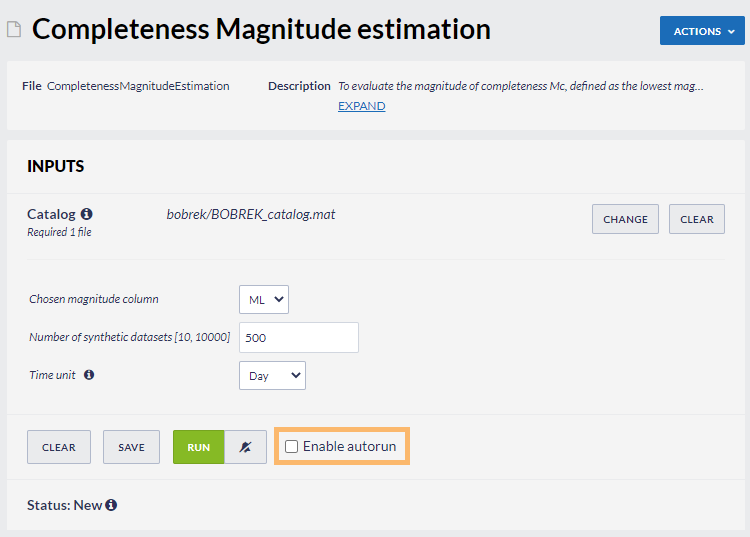
Task: Click the bobrek/BOBREK_catalog.mat file name
Action: [x=251, y=214]
